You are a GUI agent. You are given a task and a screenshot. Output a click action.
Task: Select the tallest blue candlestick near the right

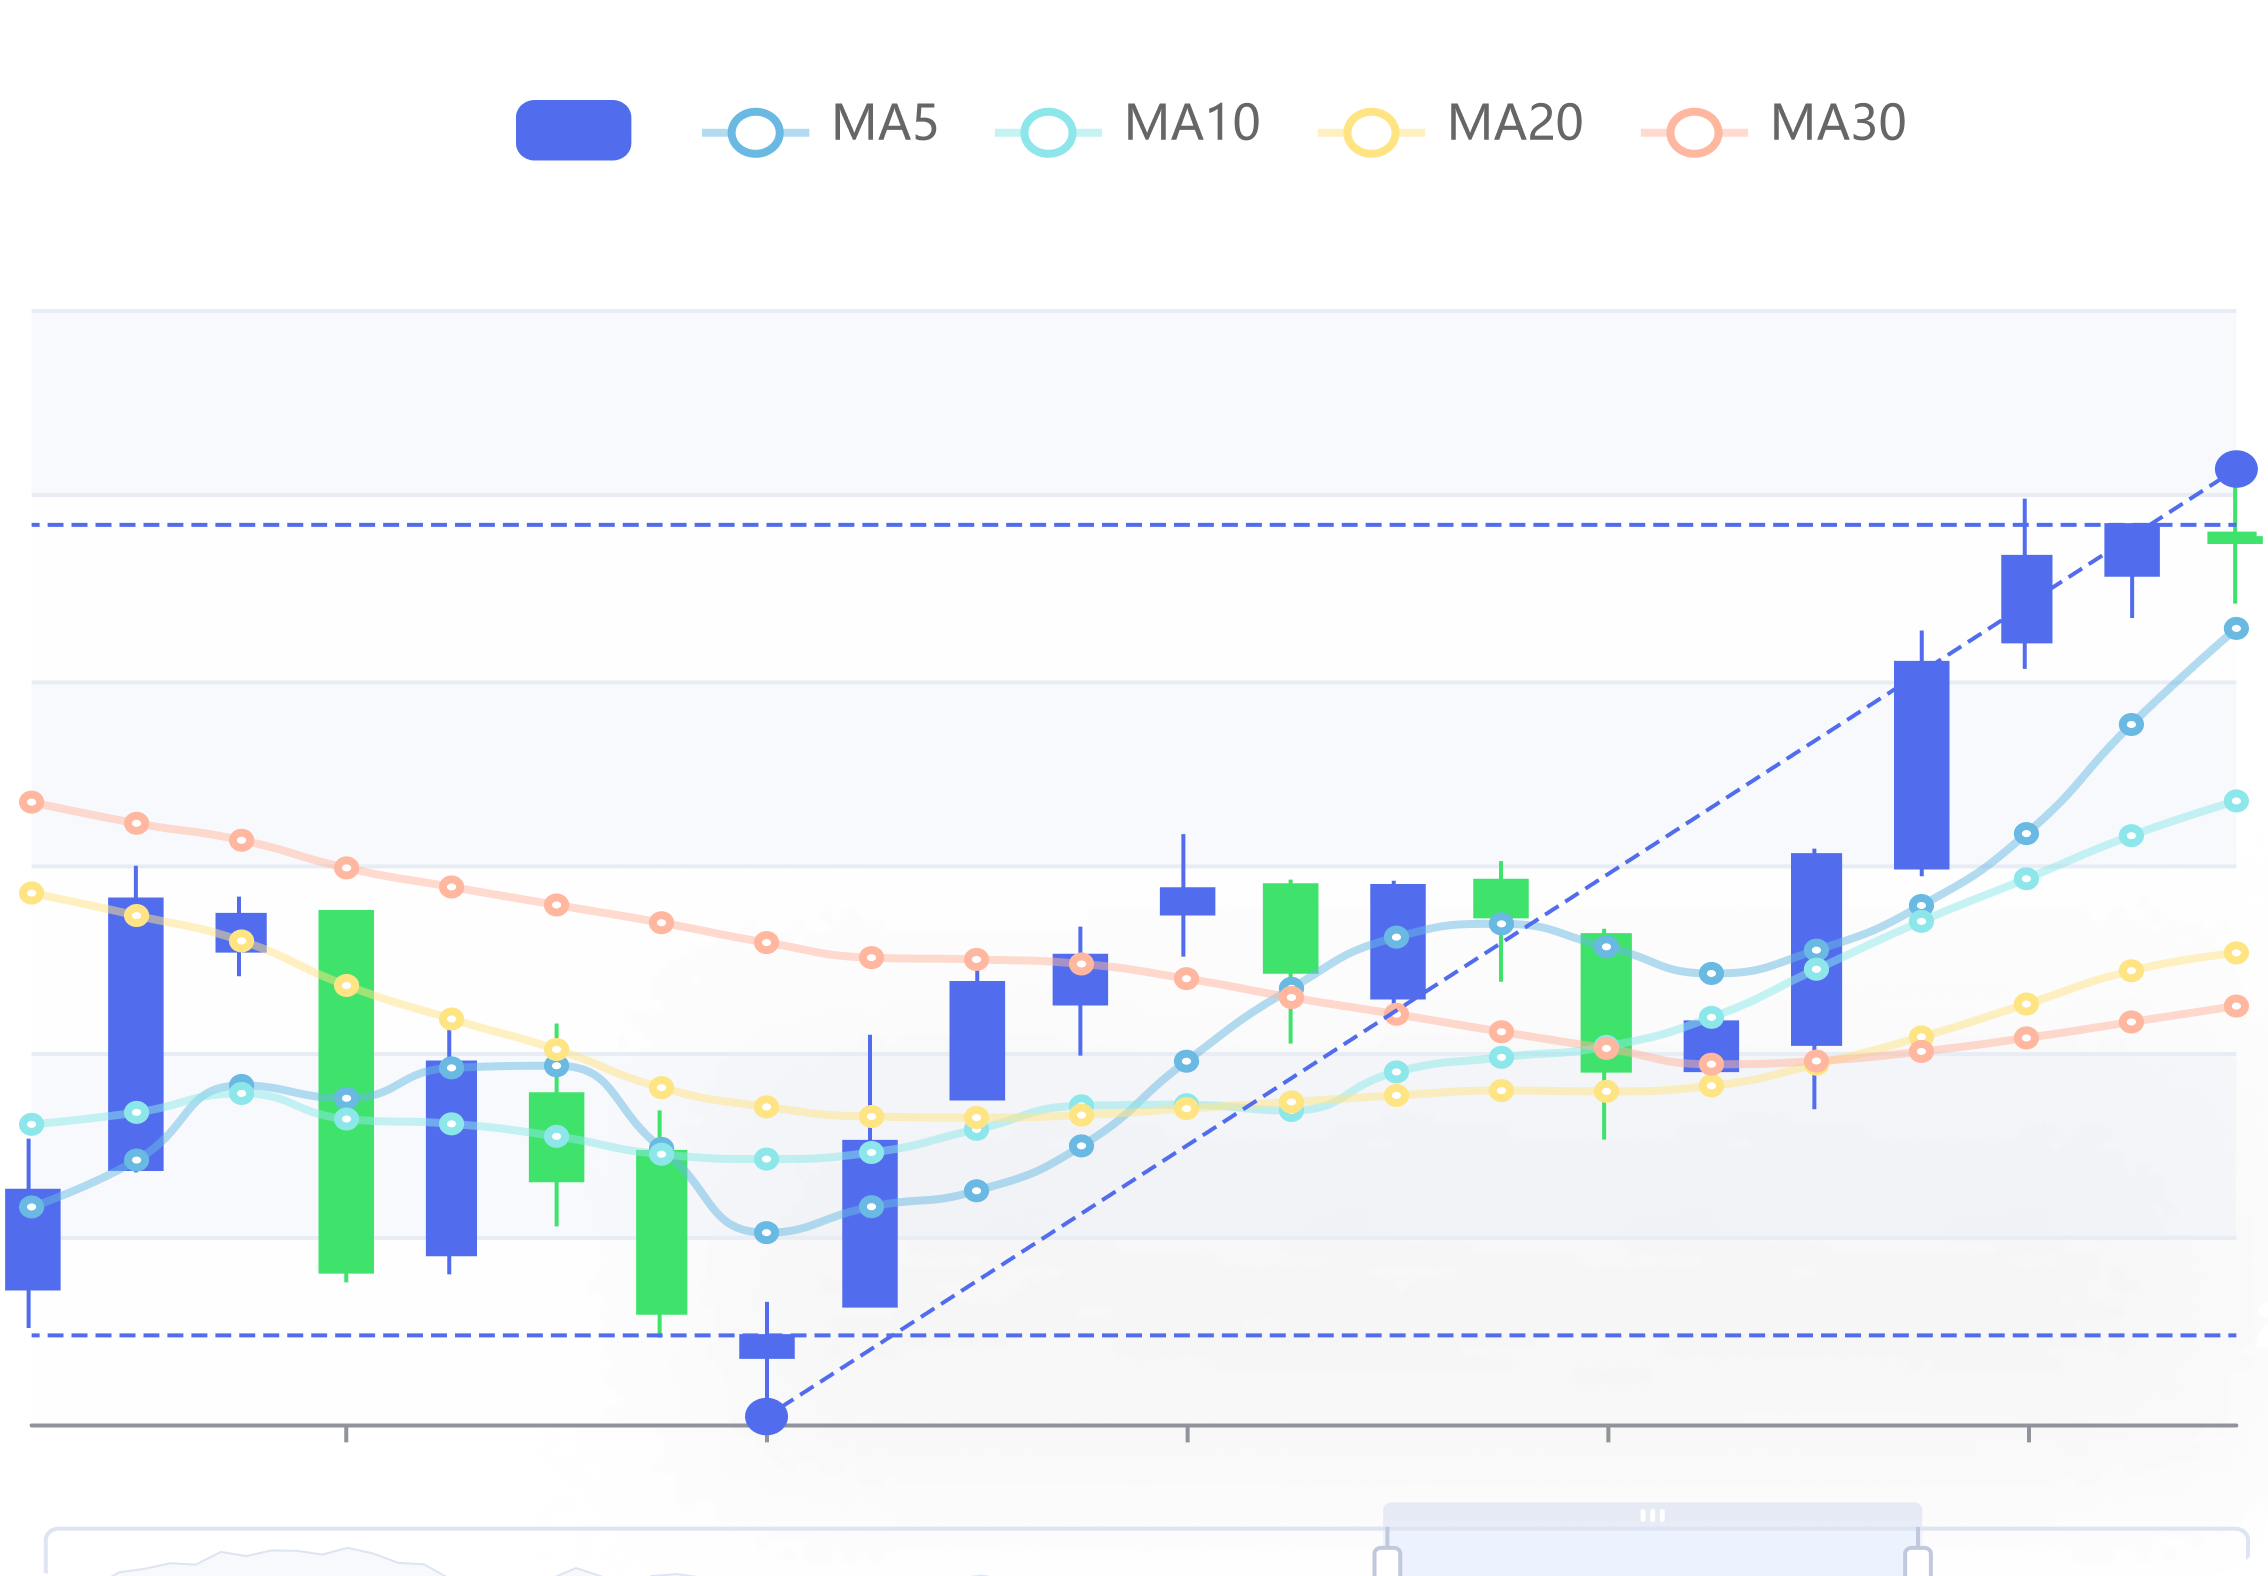coord(1921,765)
